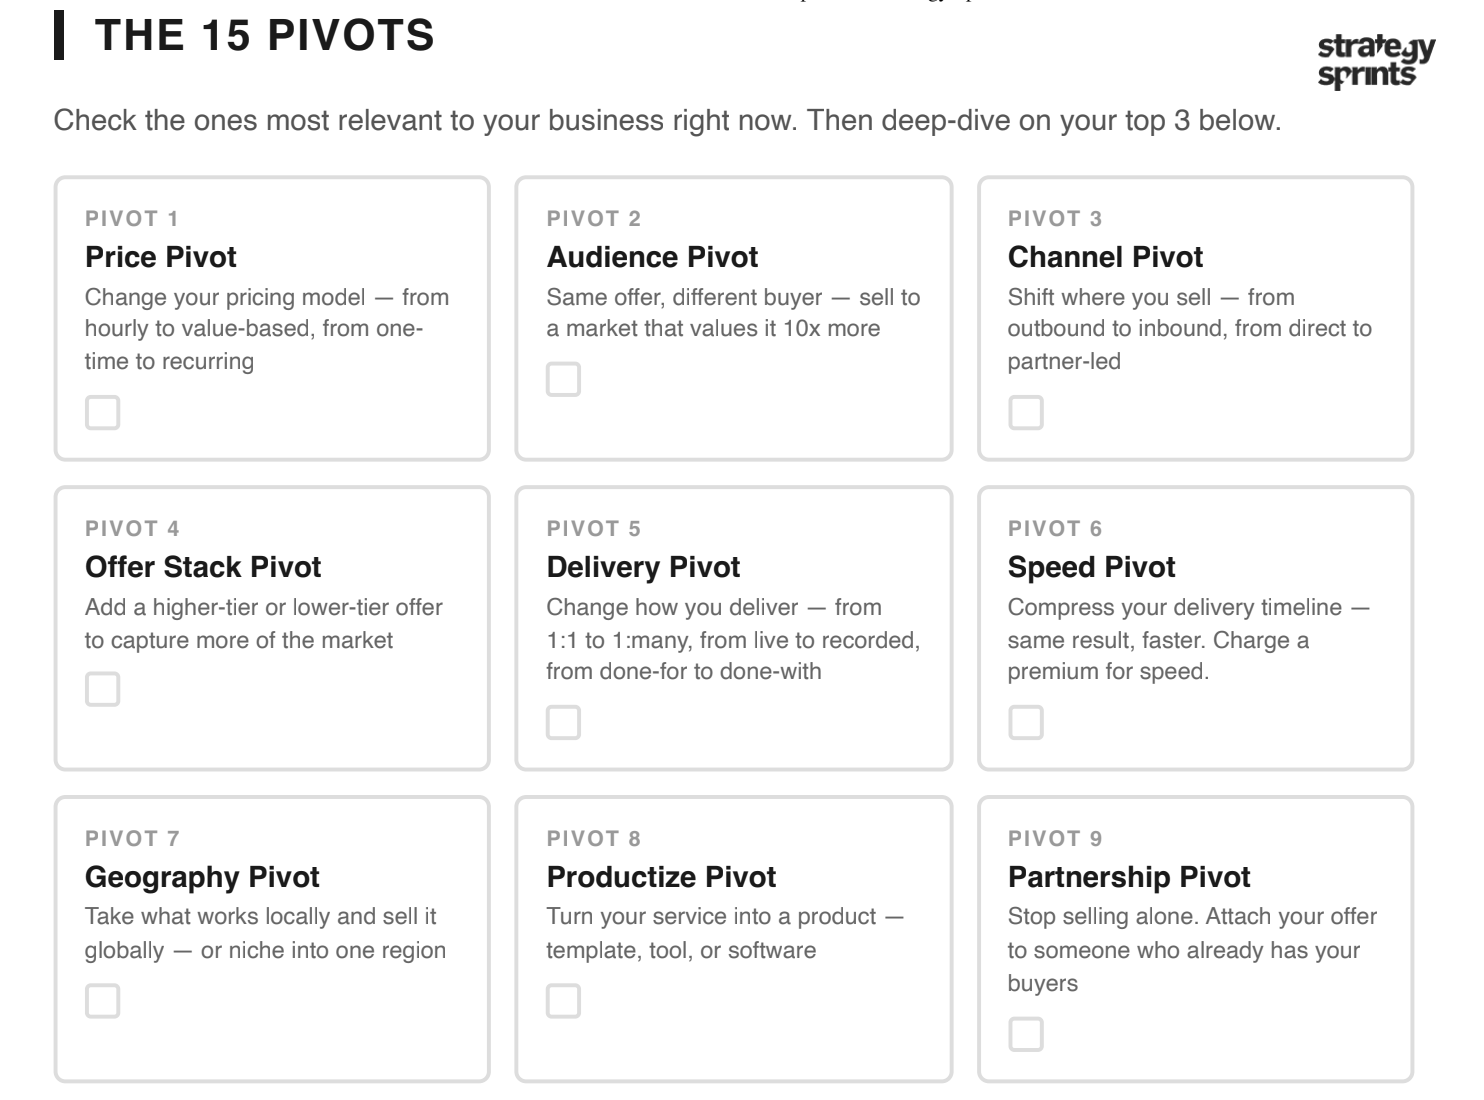Image resolution: width=1484 pixels, height=1100 pixels.
Task: Click the "Price Pivot" card title
Action: pos(161,257)
